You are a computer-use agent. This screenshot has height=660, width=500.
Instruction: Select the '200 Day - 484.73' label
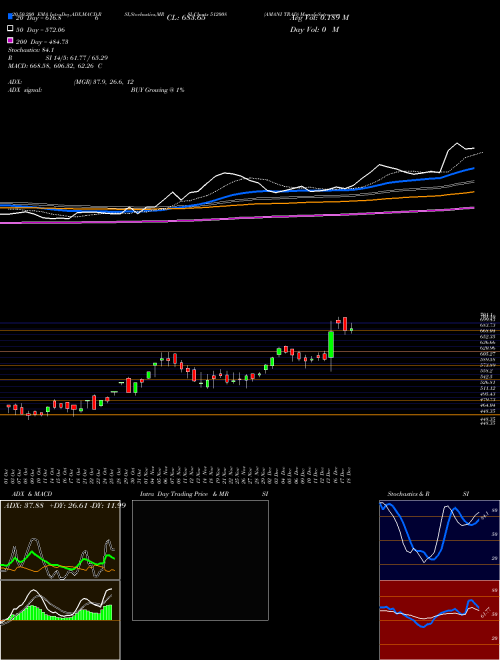(42, 42)
